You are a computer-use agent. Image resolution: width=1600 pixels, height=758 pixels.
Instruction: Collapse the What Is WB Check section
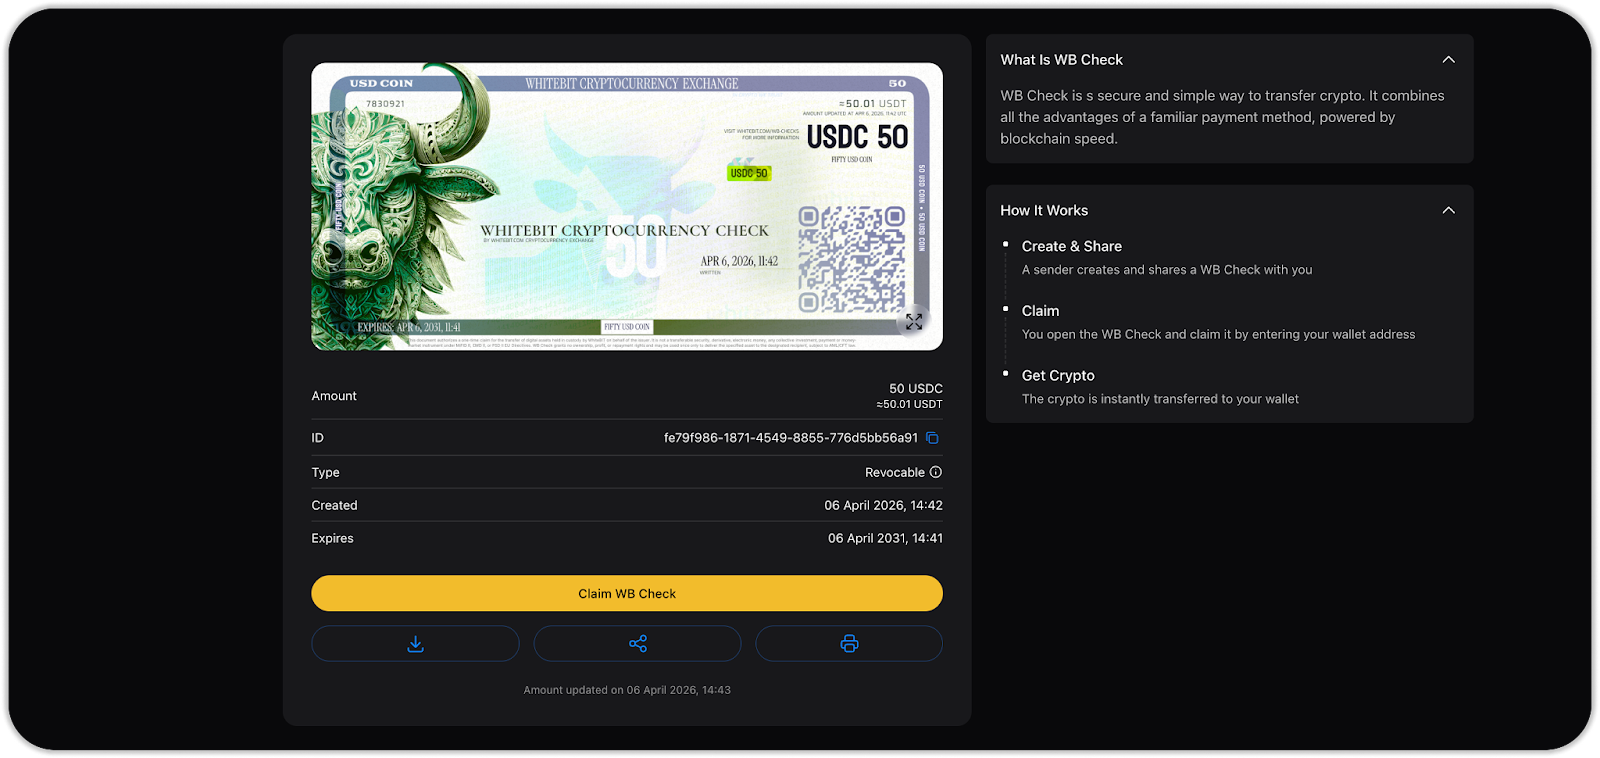point(1448,60)
